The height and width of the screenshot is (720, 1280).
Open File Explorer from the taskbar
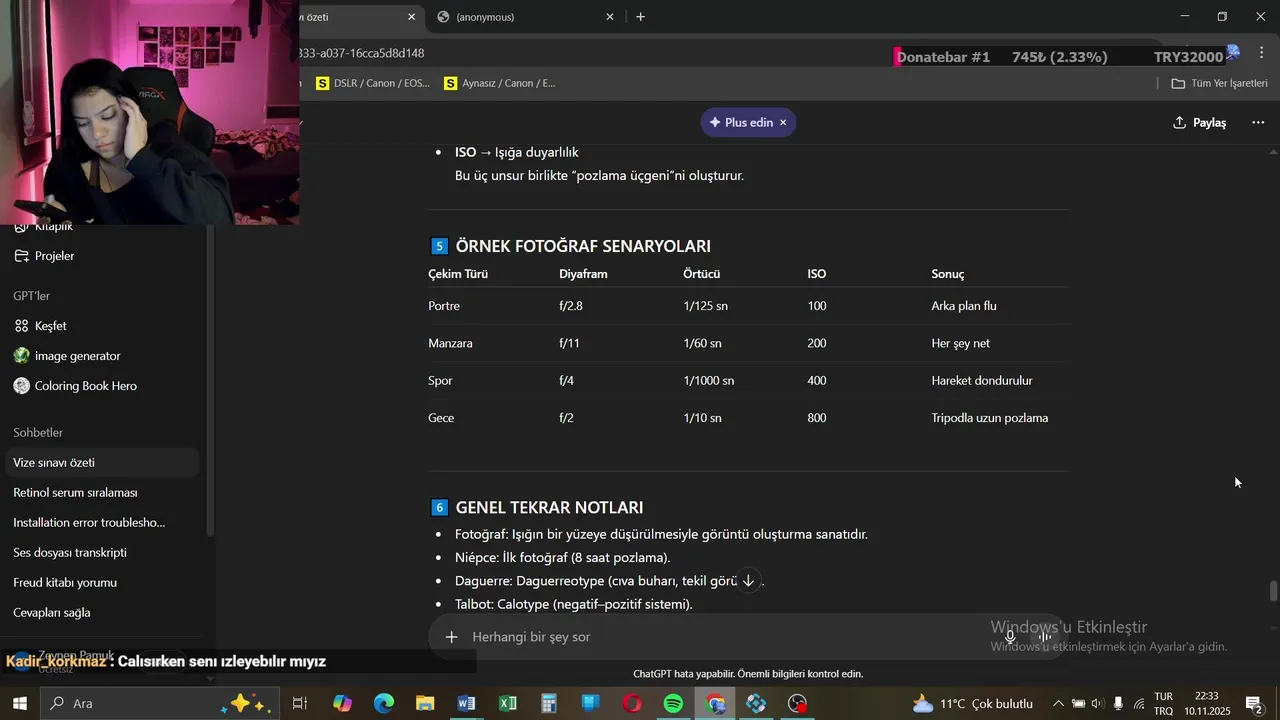click(425, 703)
